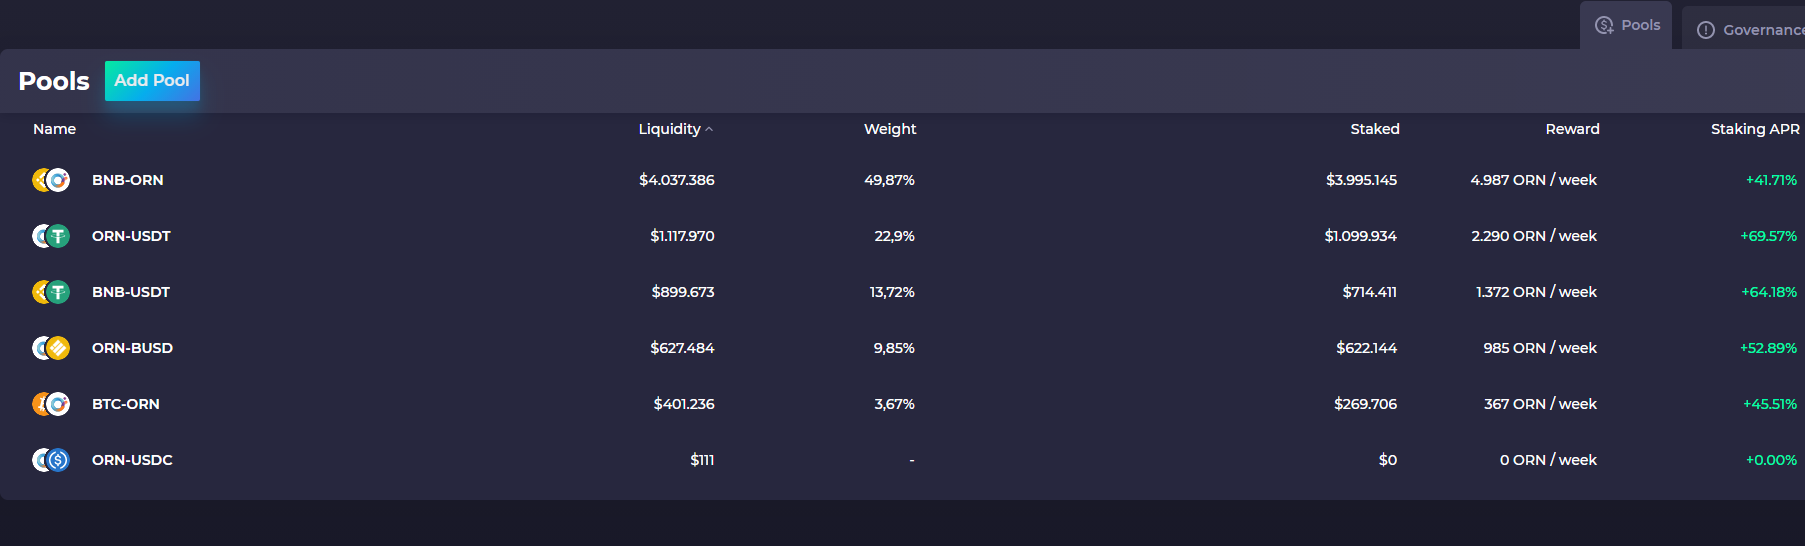Click the BTC-ORN pair token icon
This screenshot has width=1805, height=546.
pos(51,404)
